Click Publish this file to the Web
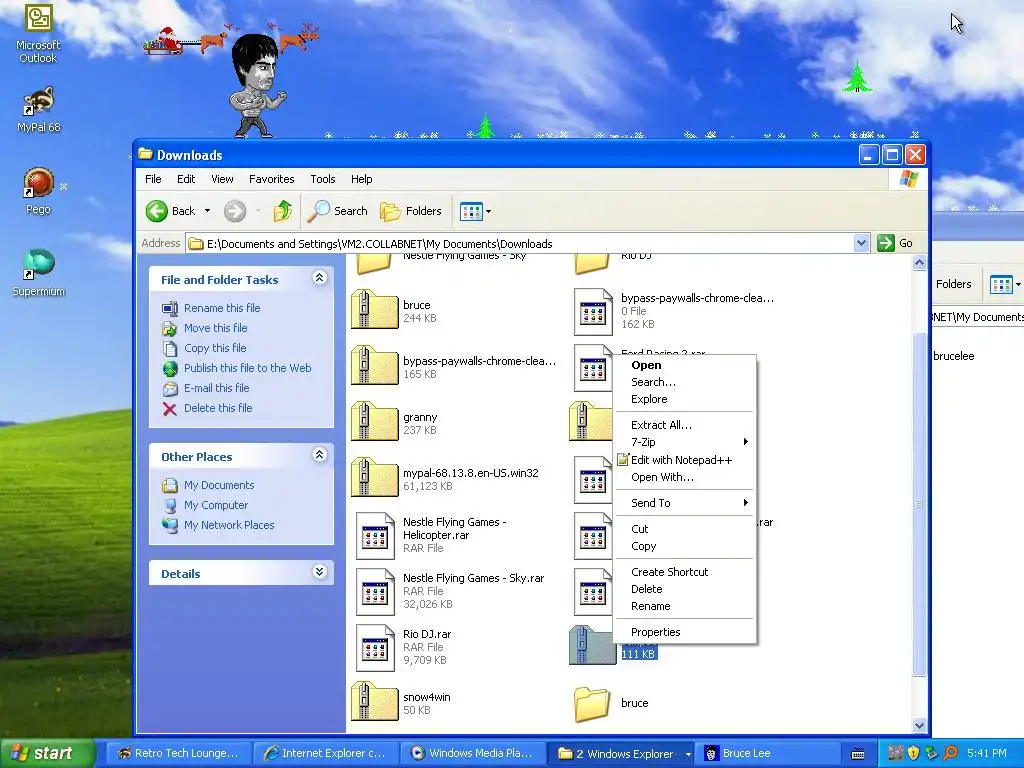 [248, 368]
